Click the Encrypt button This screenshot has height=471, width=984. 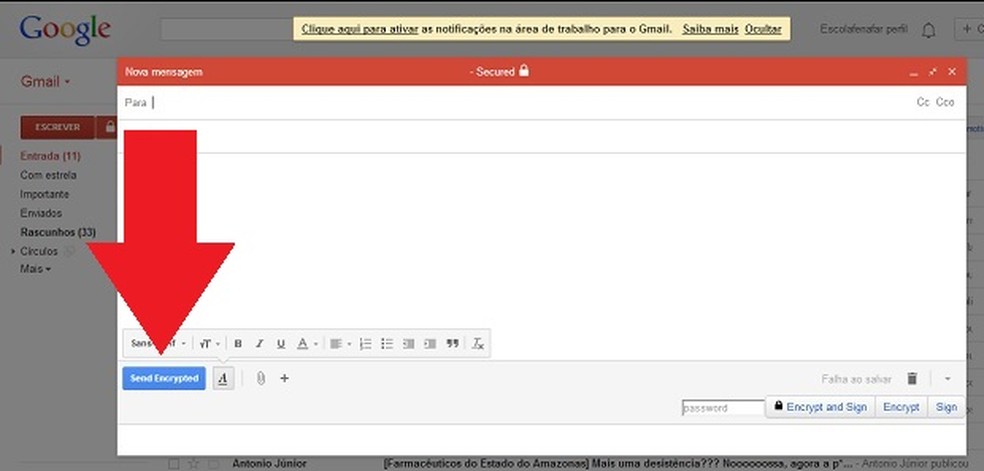pos(901,407)
